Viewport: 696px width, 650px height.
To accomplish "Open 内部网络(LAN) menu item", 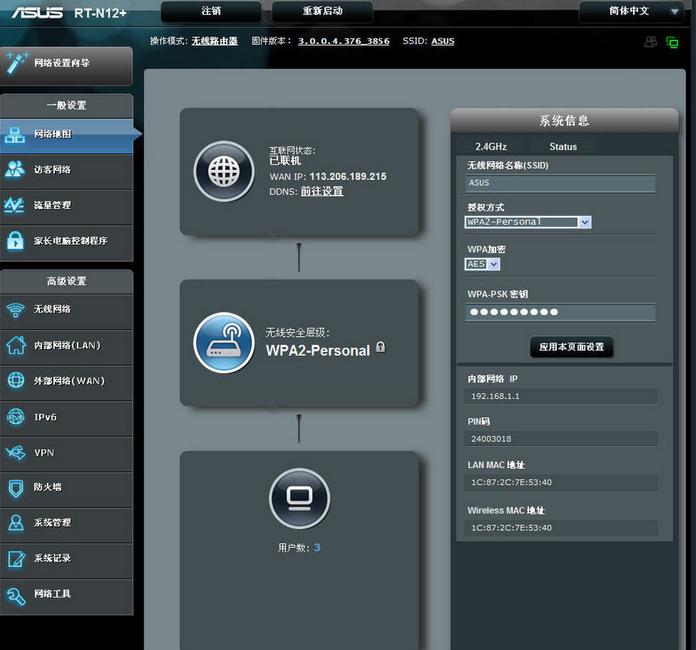I will 67,345.
